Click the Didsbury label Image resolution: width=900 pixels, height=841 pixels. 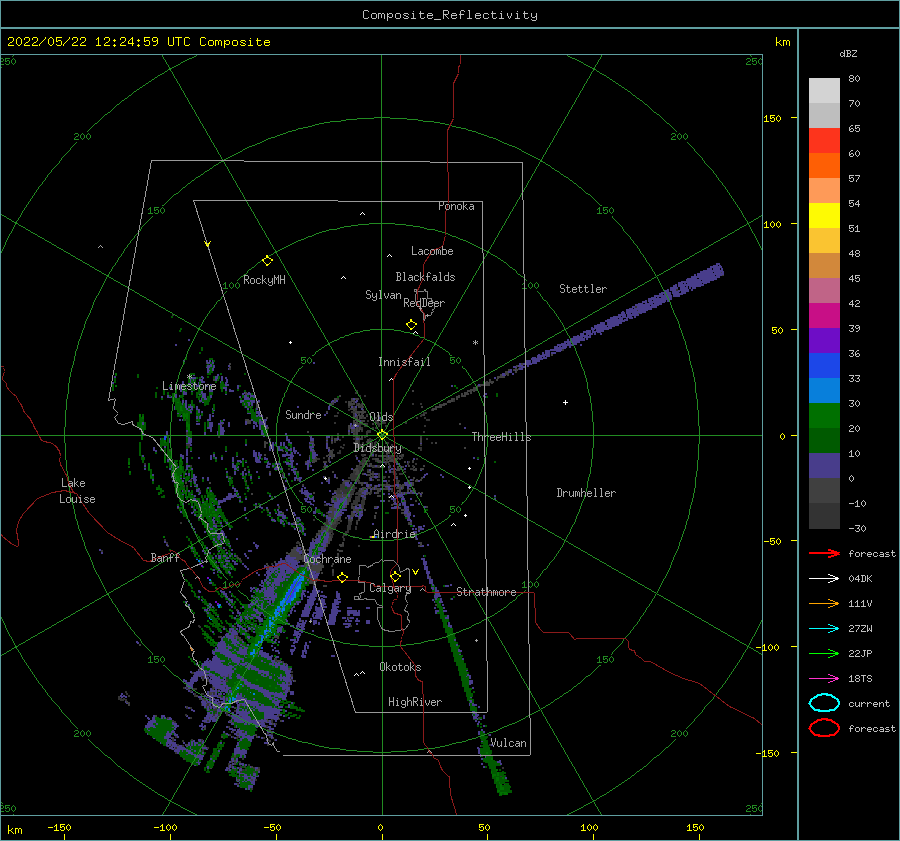[x=377, y=448]
